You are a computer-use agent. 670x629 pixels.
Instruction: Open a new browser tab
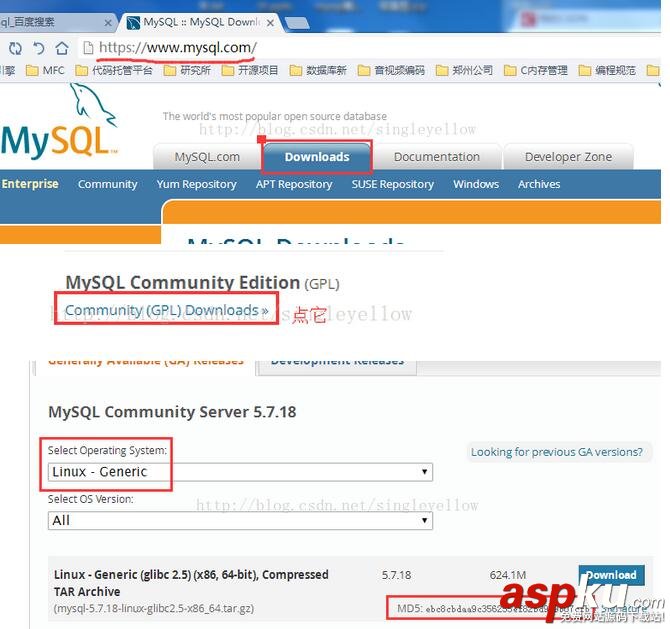click(297, 23)
